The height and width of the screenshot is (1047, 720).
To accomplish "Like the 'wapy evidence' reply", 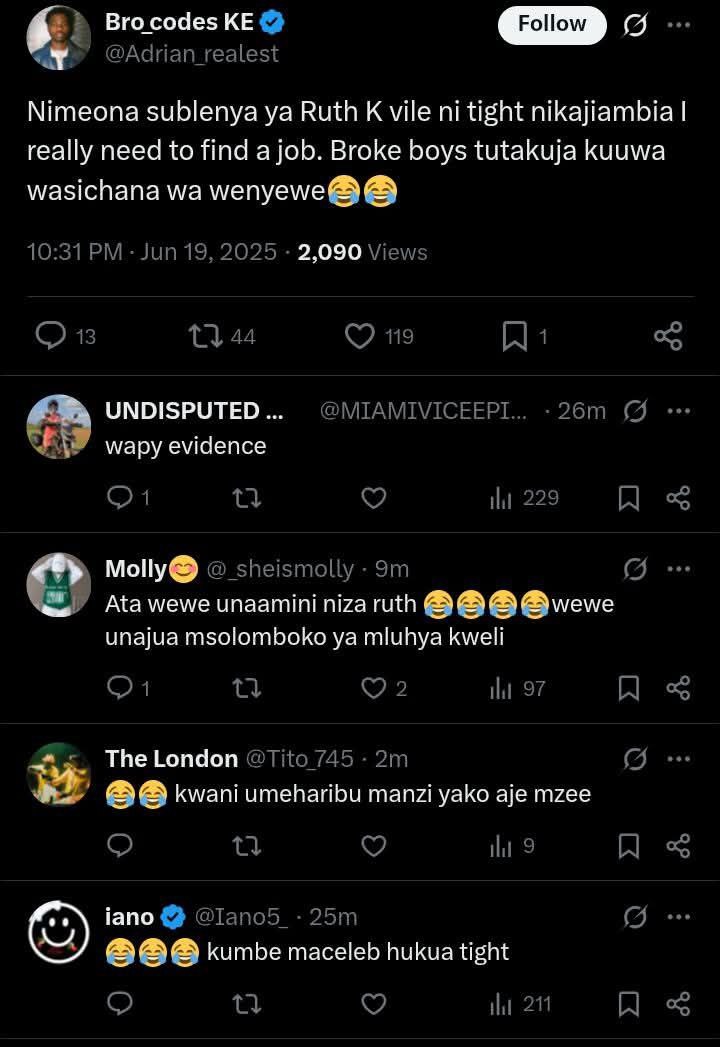I will (x=373, y=498).
